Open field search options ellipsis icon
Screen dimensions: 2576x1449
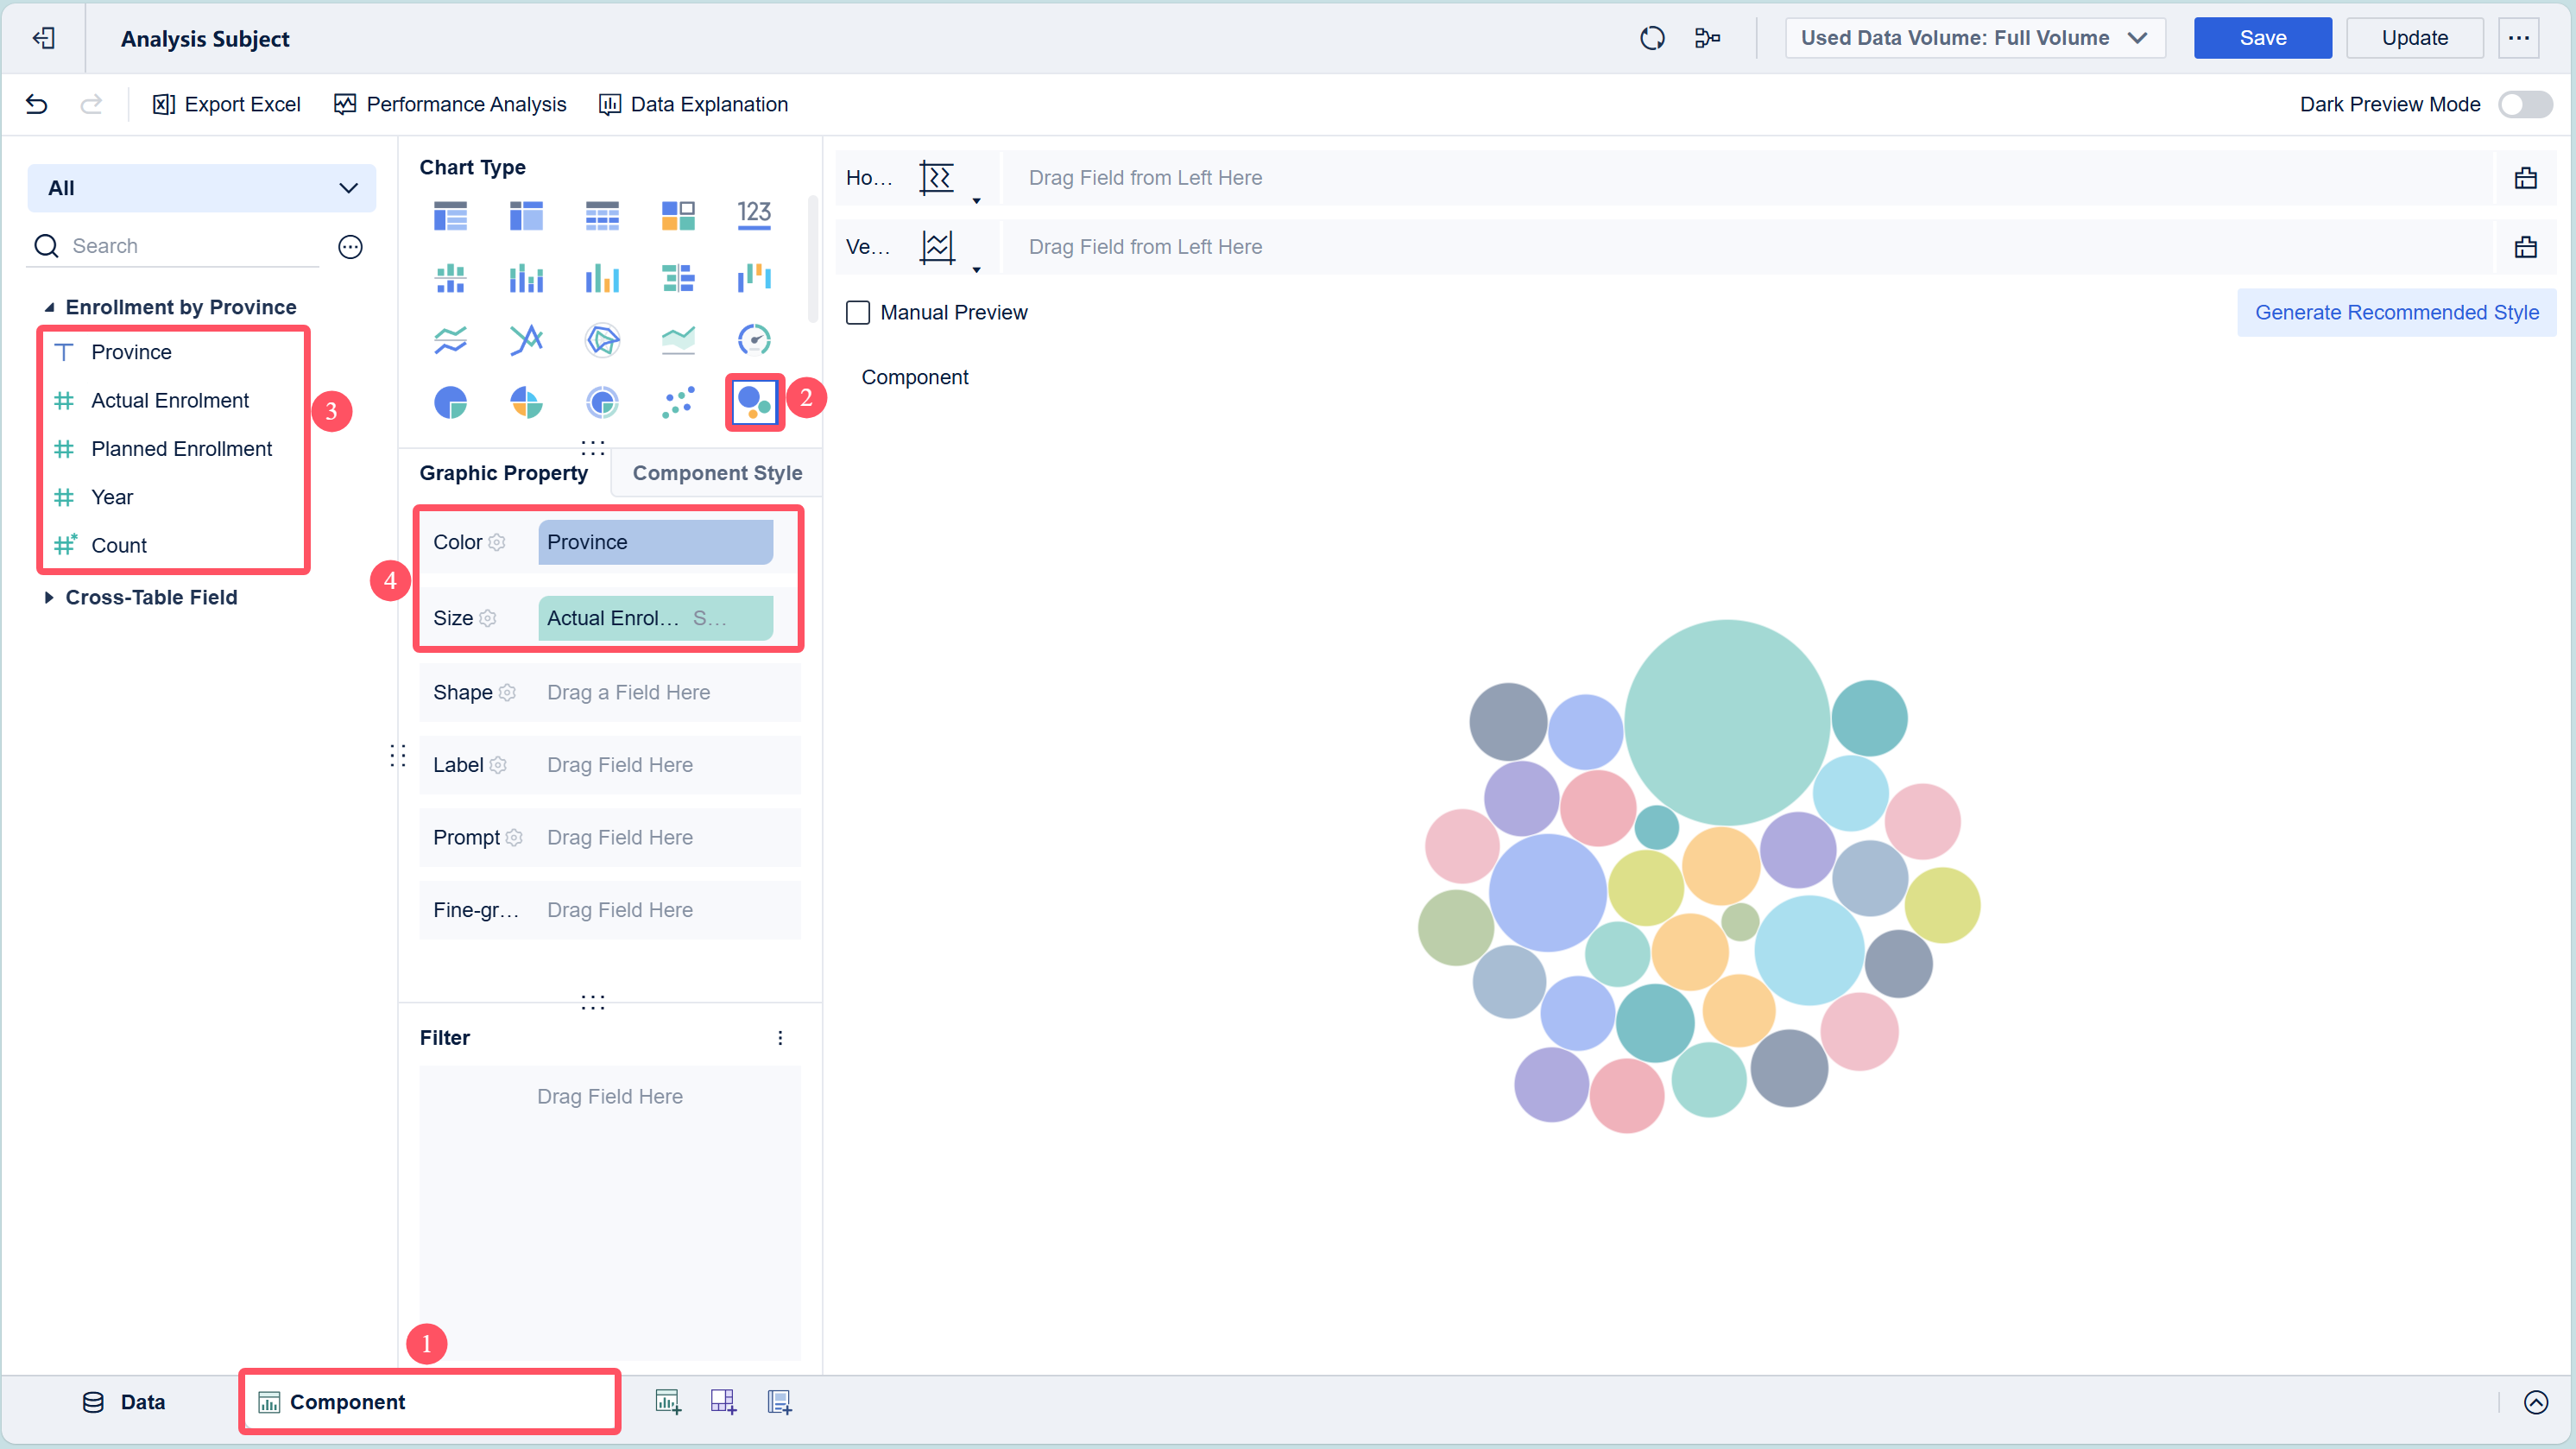(350, 246)
